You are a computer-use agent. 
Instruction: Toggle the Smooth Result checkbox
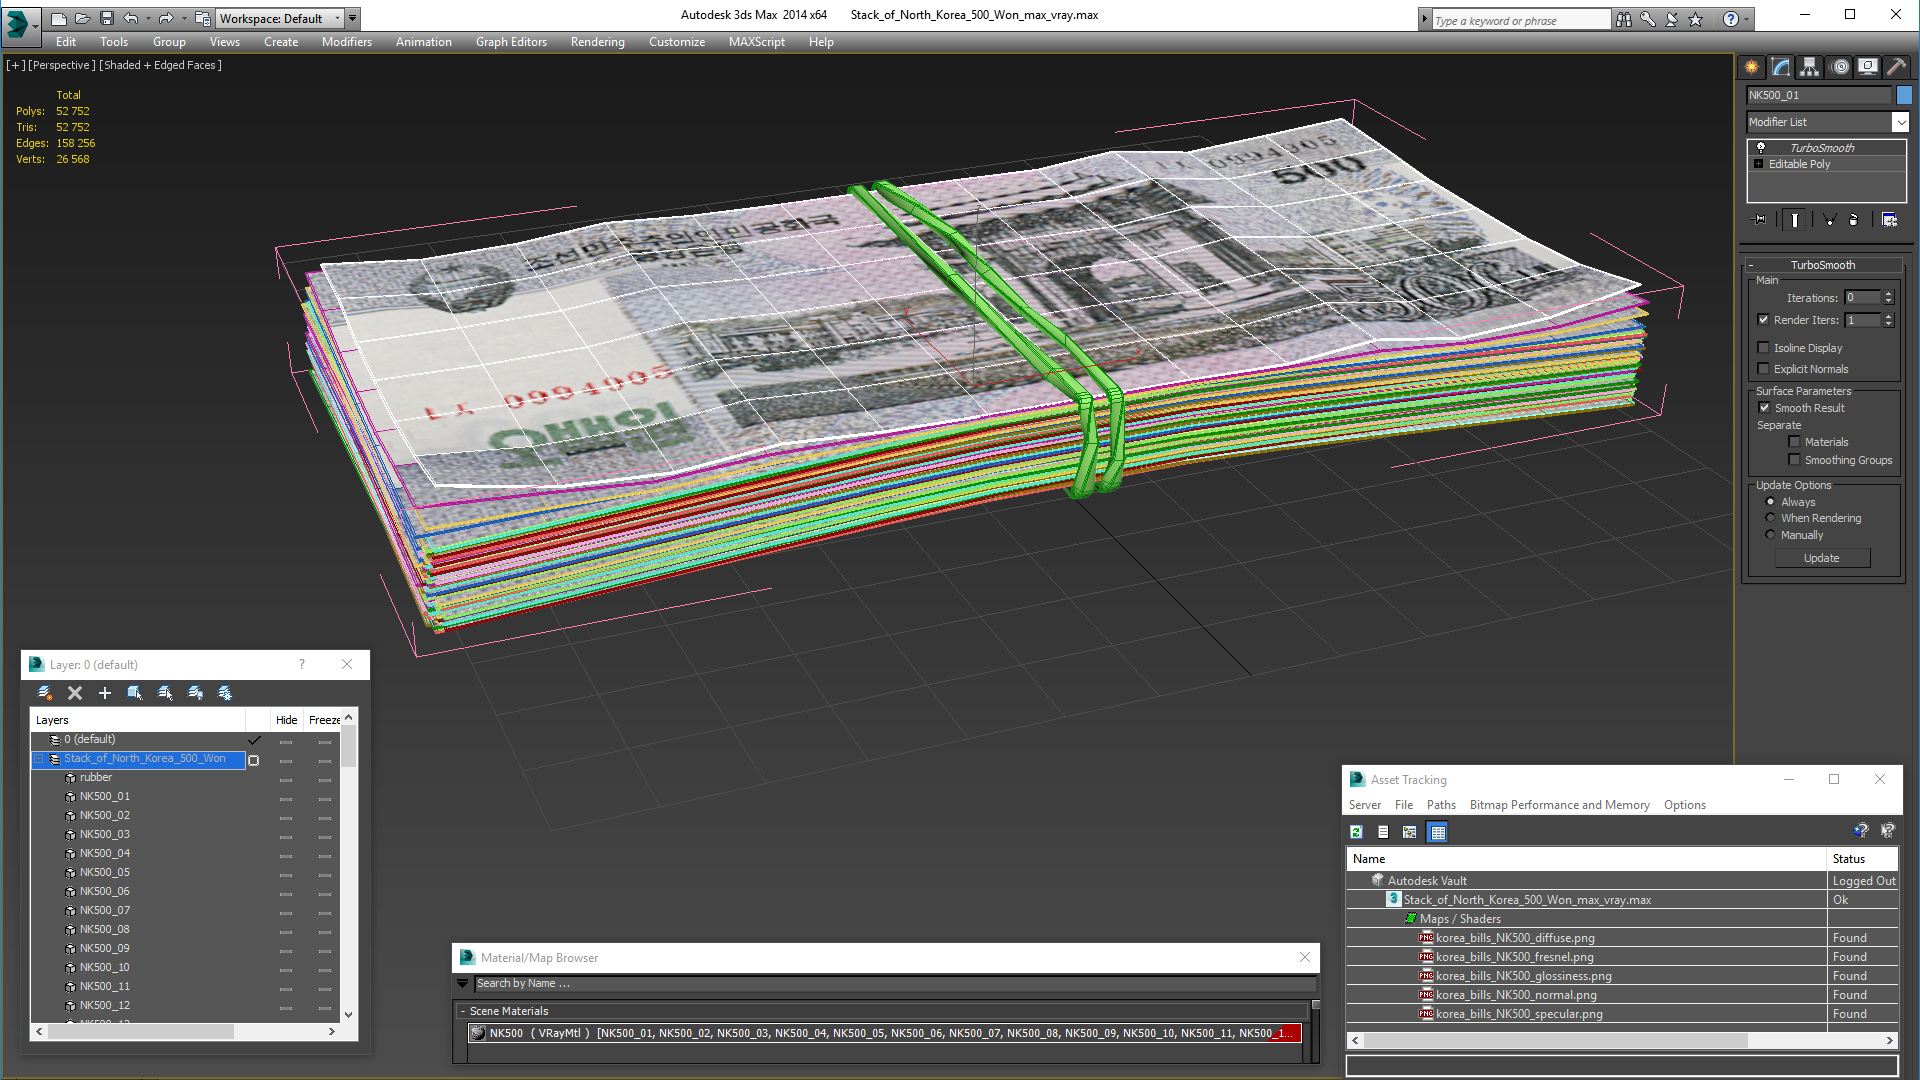[x=1765, y=408]
